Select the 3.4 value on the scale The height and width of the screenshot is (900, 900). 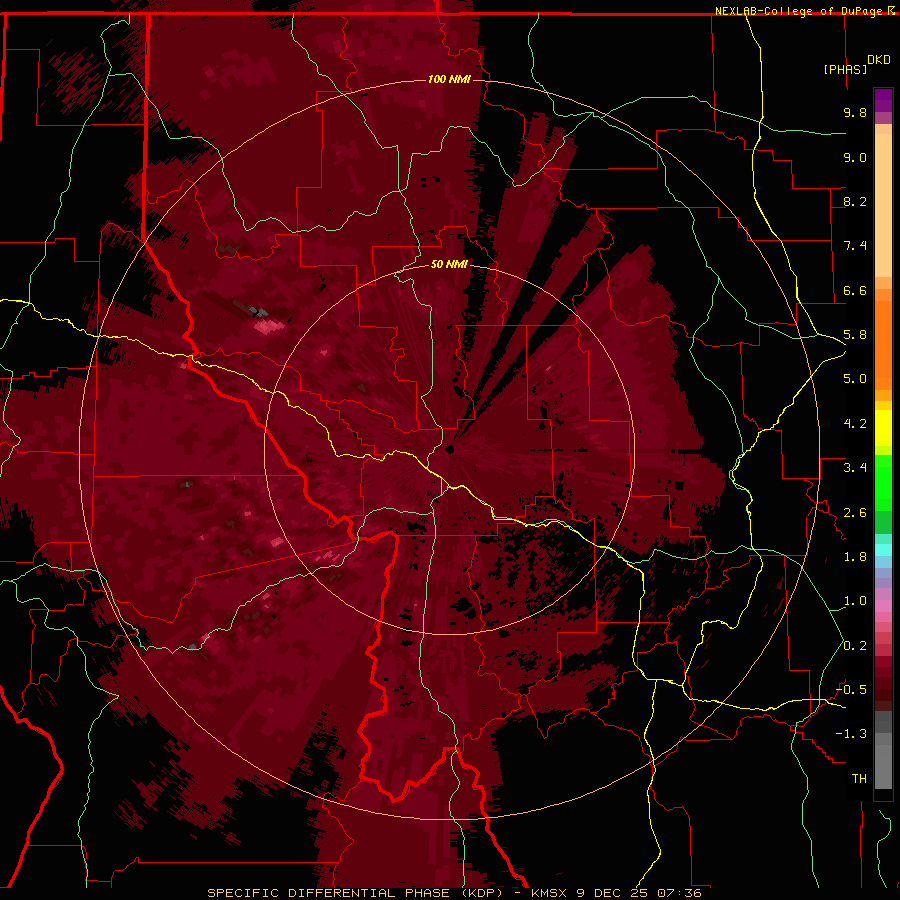(x=855, y=468)
